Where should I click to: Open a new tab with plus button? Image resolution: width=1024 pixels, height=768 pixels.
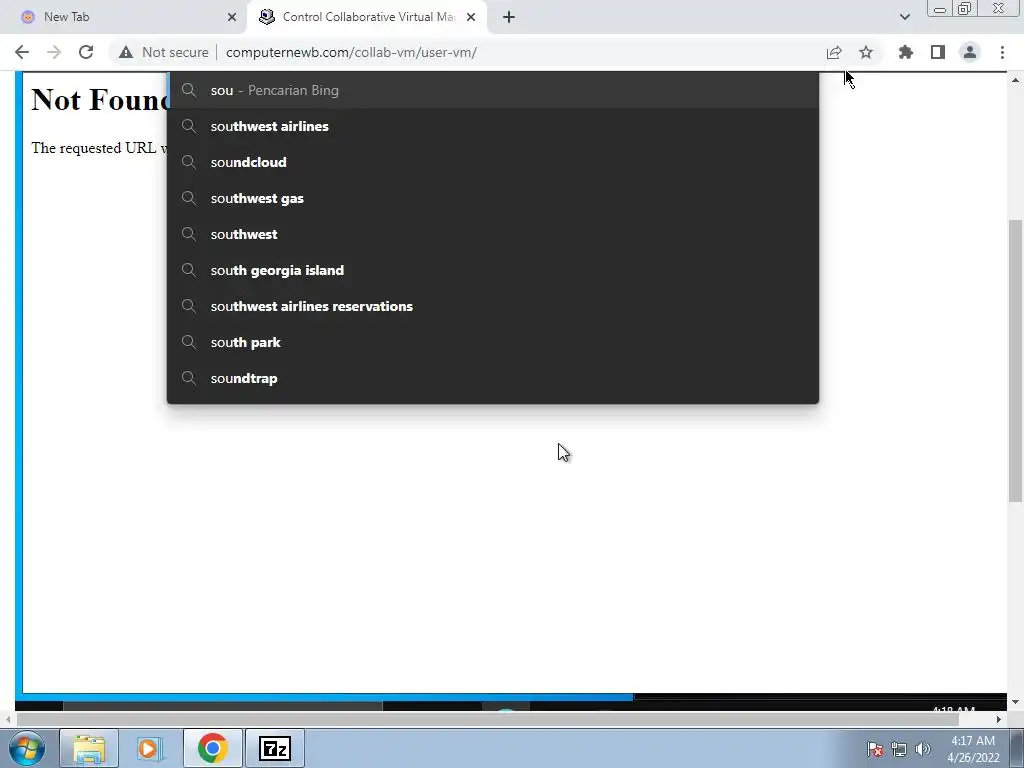click(509, 17)
